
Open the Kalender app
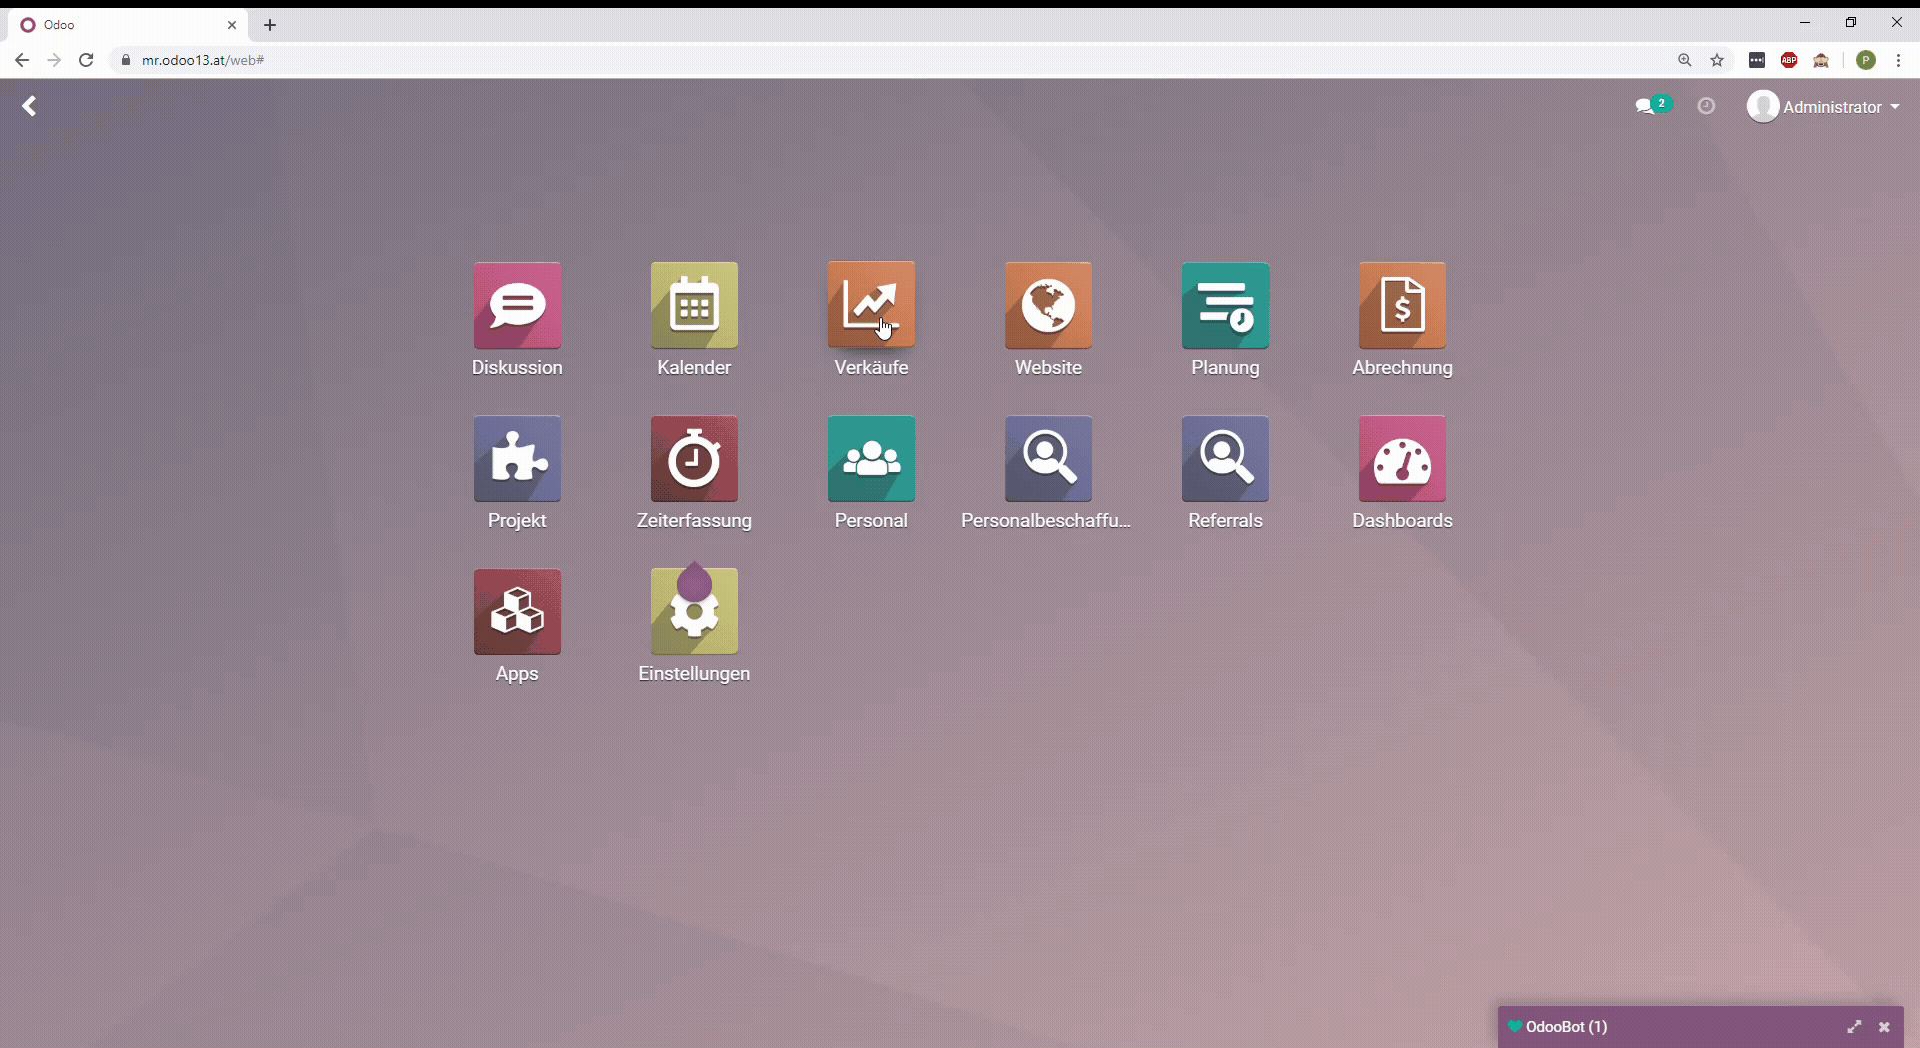click(x=694, y=305)
